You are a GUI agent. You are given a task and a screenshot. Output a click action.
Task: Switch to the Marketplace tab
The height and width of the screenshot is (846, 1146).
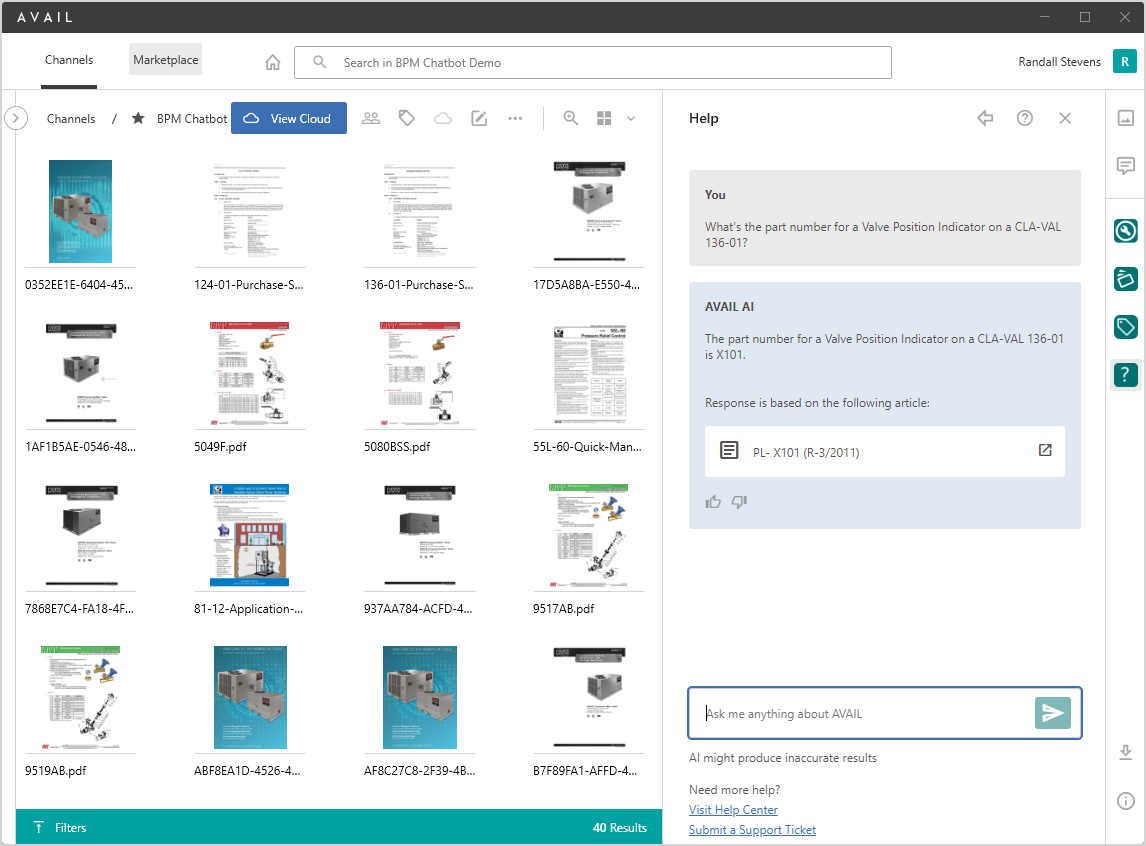point(165,59)
